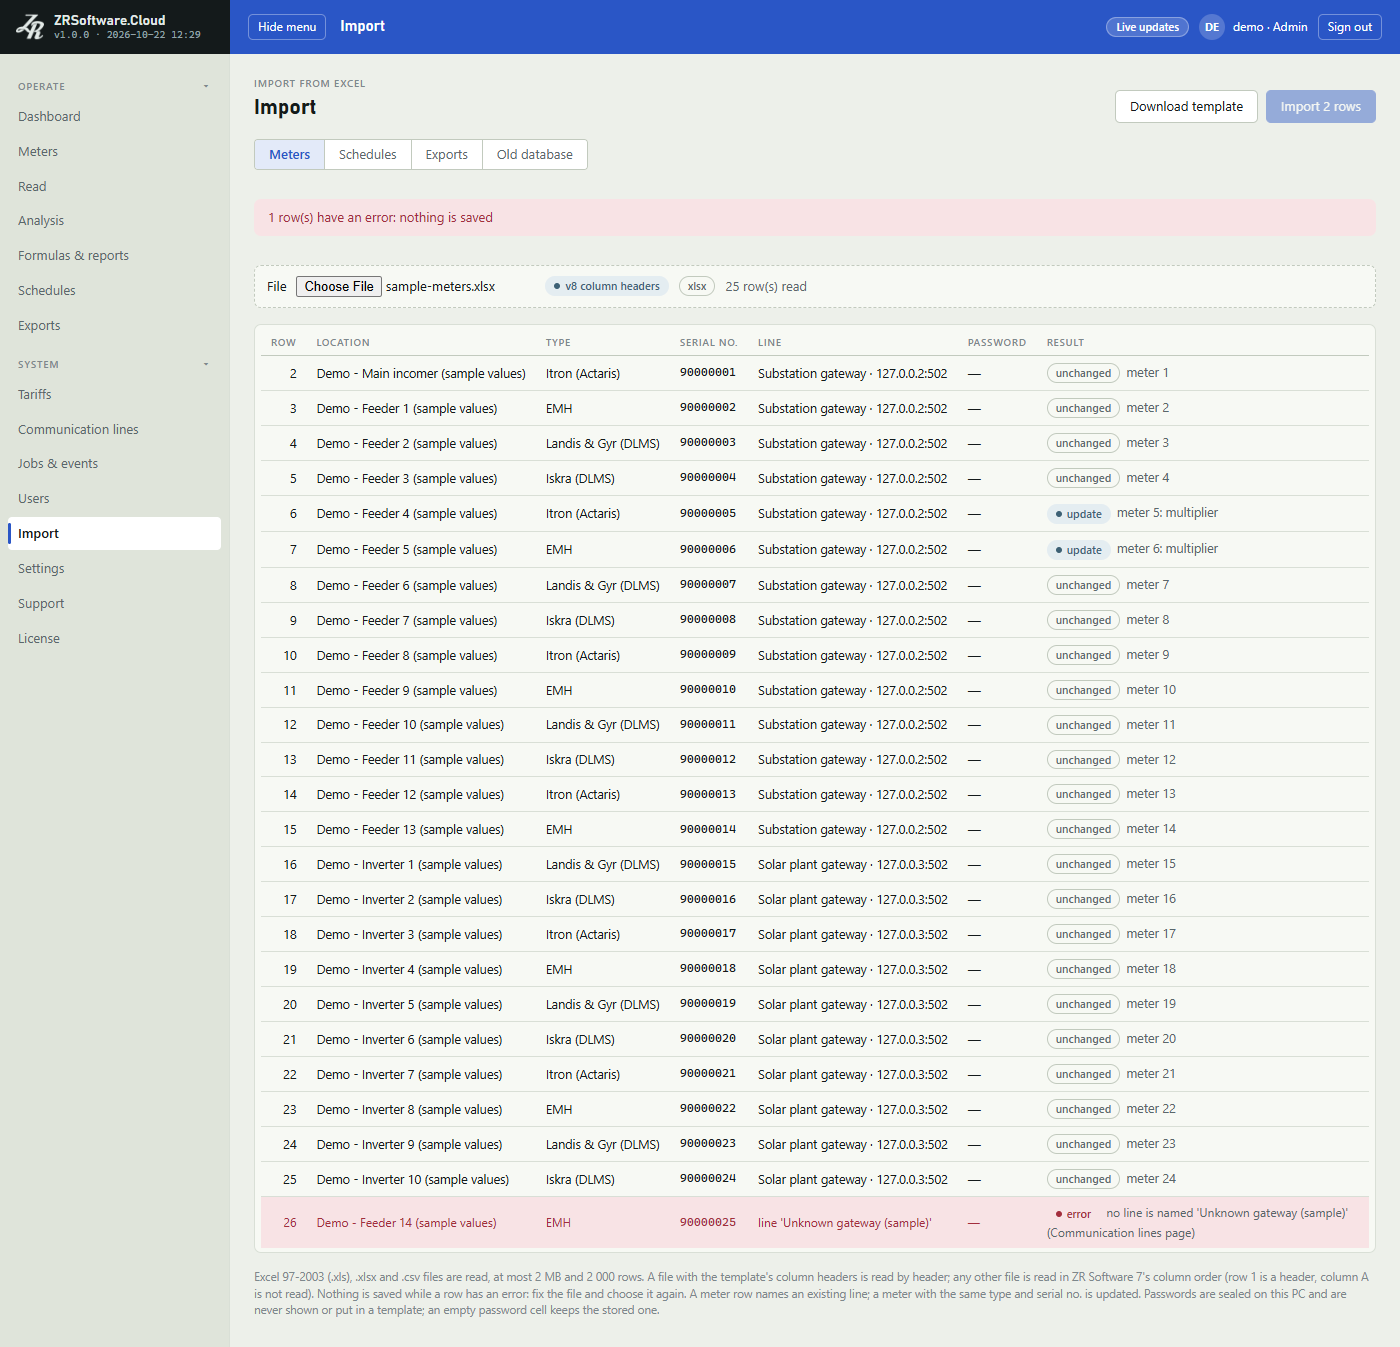The height and width of the screenshot is (1347, 1400).
Task: Switch to the Schedules import tab
Action: [368, 154]
